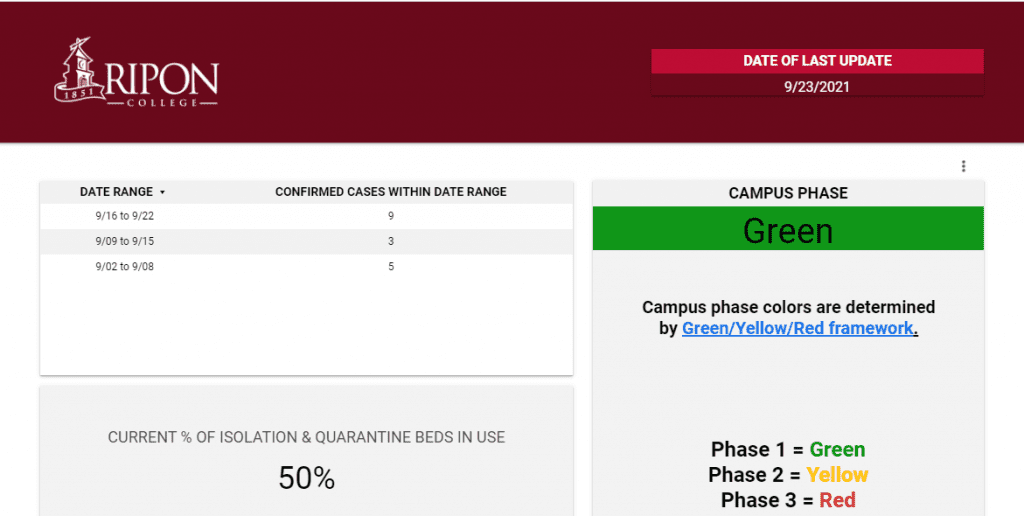The width and height of the screenshot is (1024, 516).
Task: Click the Phase 3 = Red label
Action: point(788,500)
